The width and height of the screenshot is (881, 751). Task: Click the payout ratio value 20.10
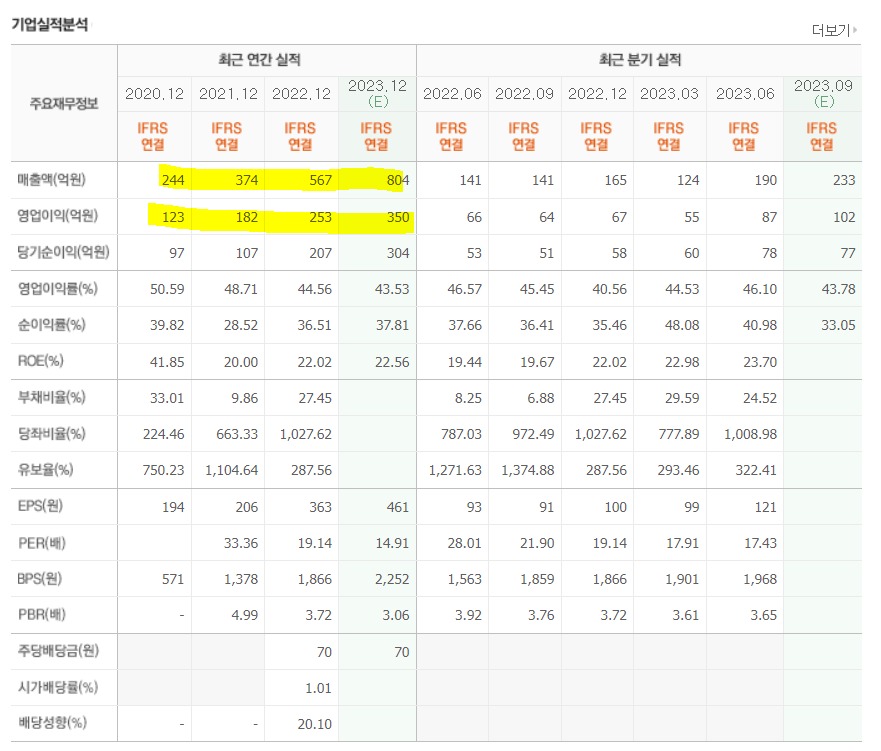(x=315, y=724)
